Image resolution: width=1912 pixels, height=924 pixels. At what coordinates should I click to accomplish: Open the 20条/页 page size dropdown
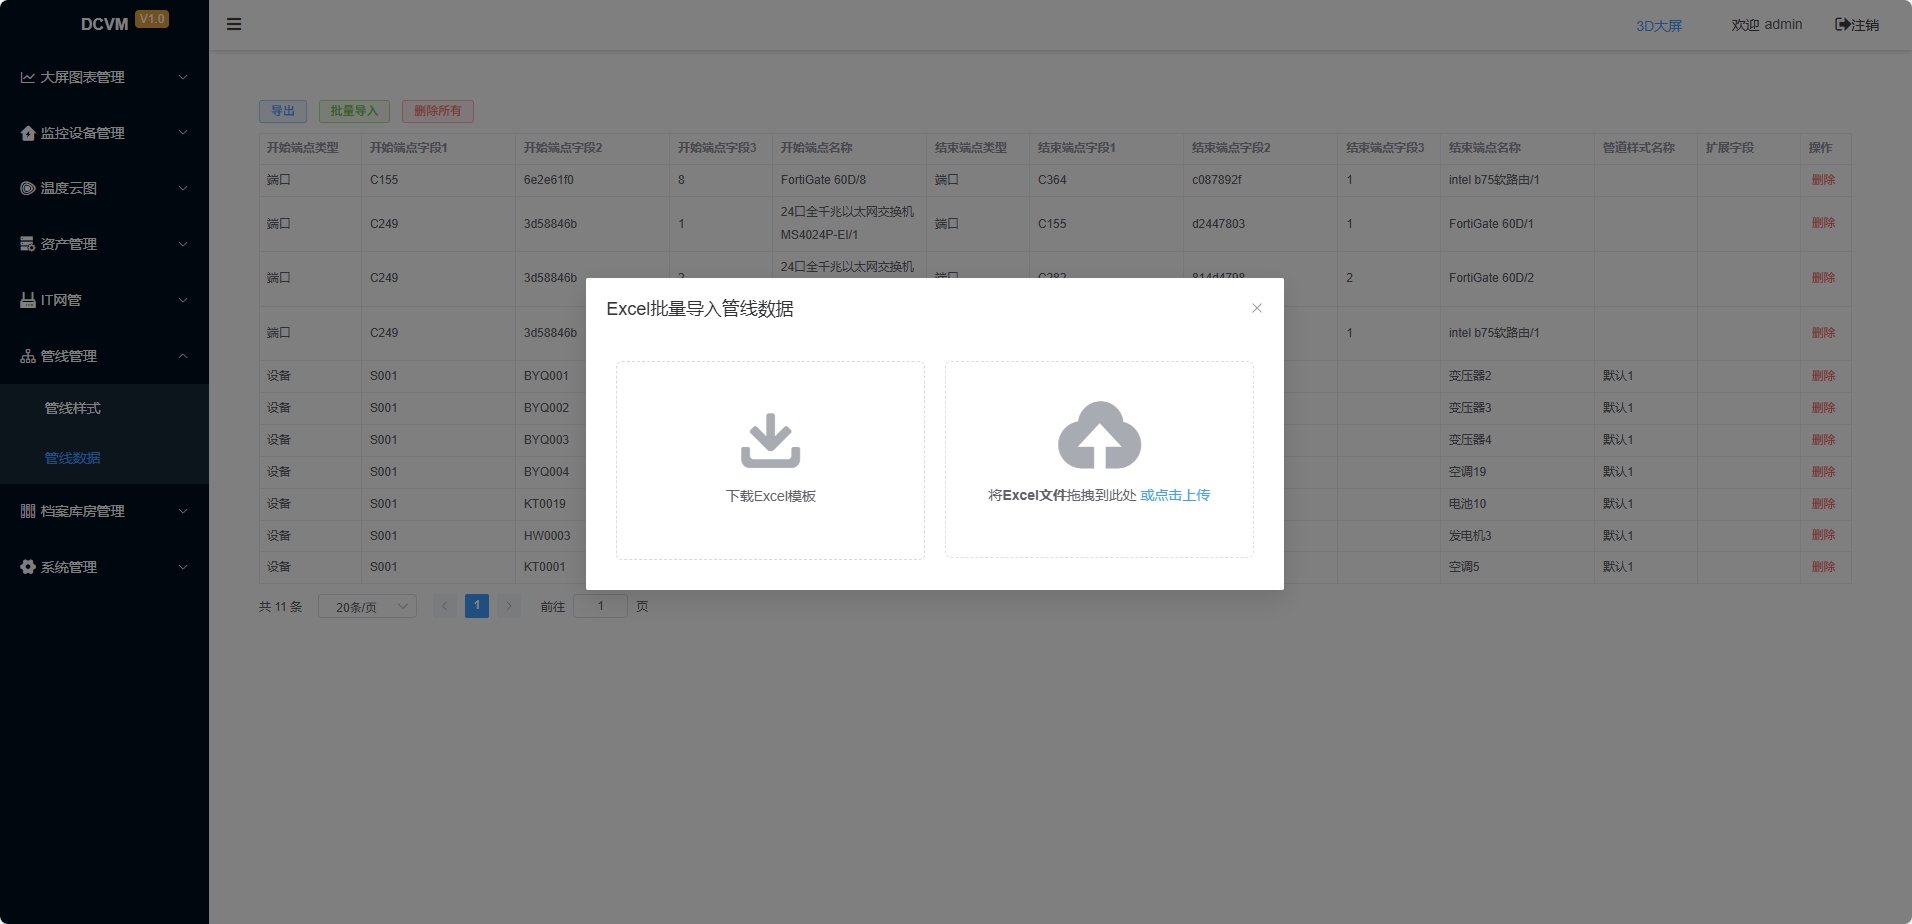click(x=367, y=607)
